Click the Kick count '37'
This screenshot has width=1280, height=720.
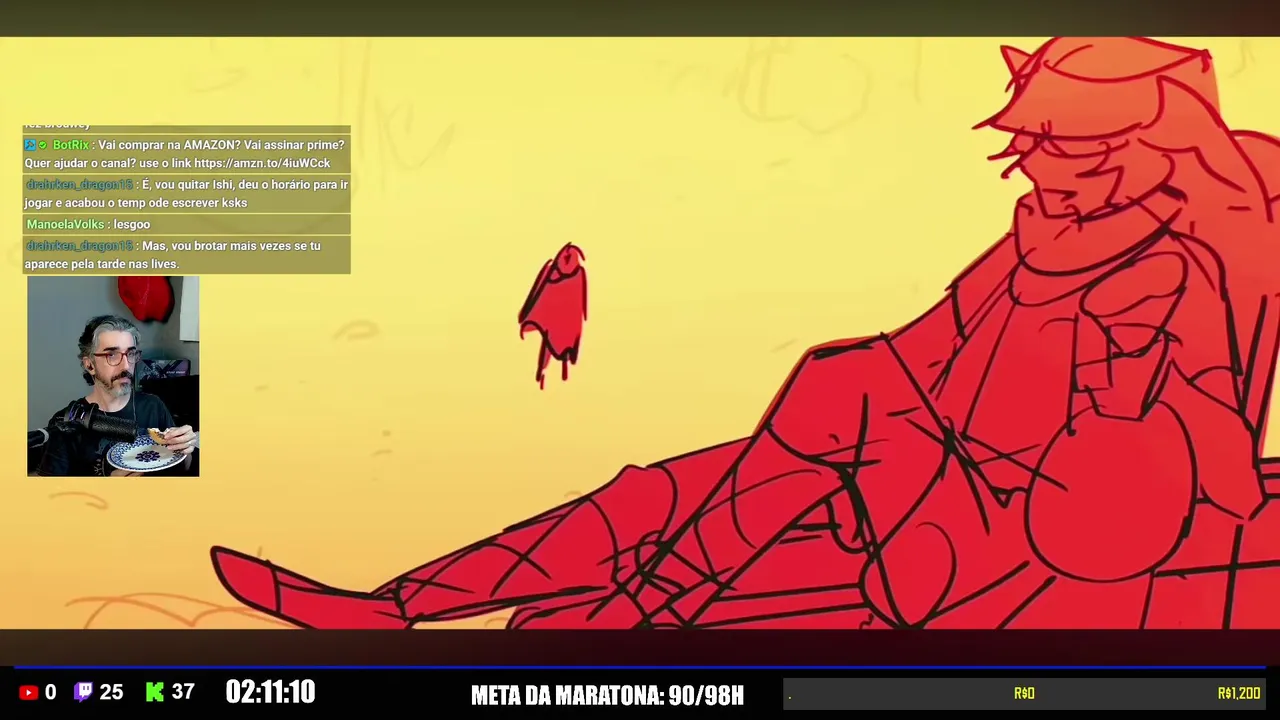[183, 692]
